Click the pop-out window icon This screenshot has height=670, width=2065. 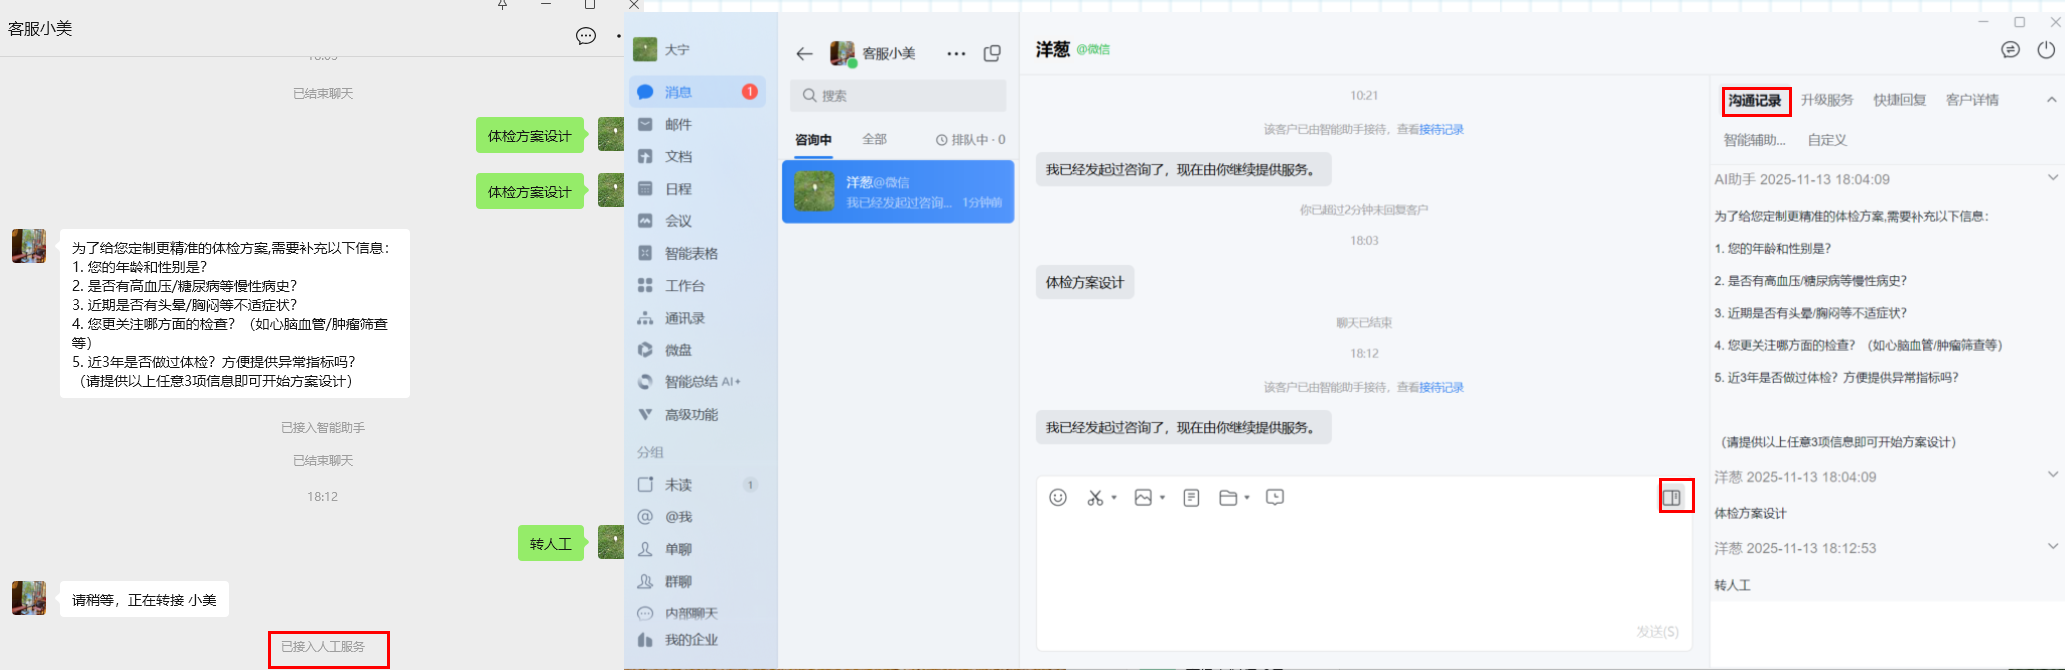992,54
